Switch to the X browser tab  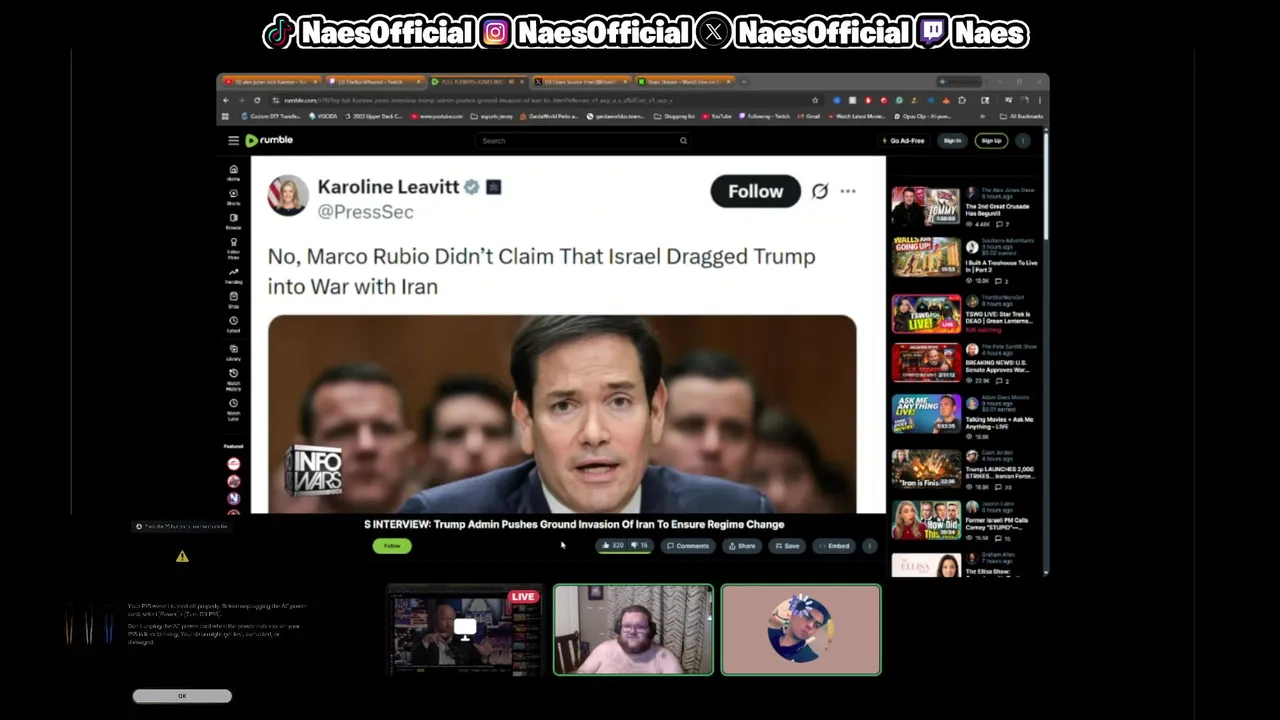(x=582, y=81)
